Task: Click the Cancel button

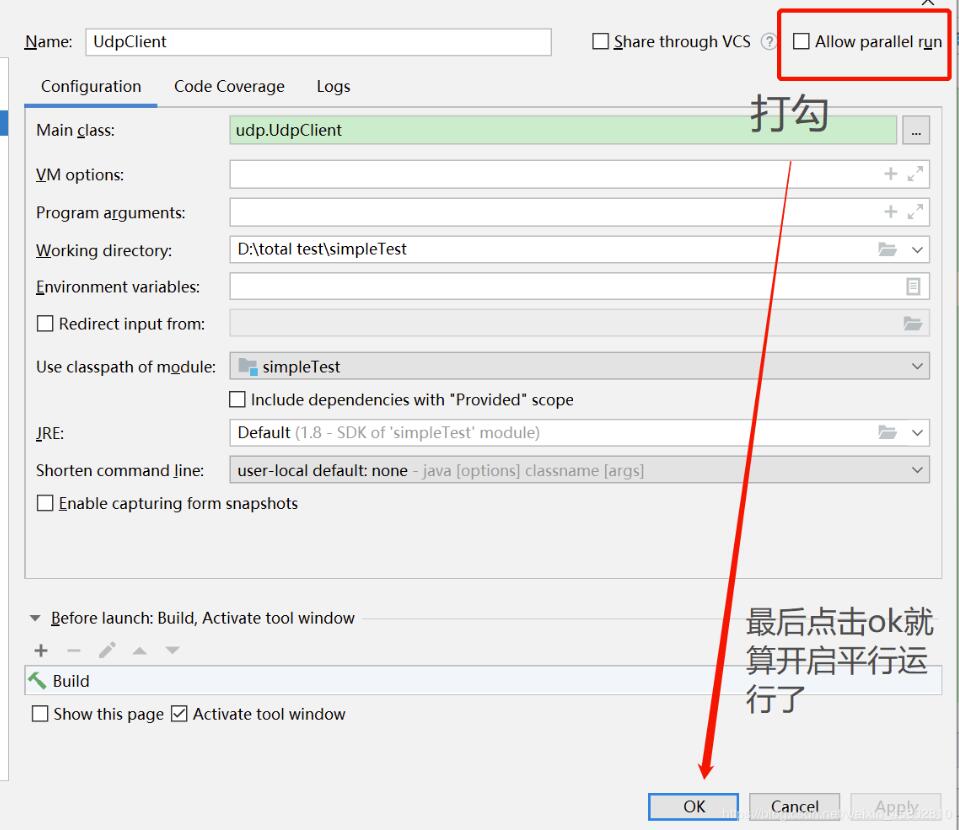Action: [x=794, y=807]
